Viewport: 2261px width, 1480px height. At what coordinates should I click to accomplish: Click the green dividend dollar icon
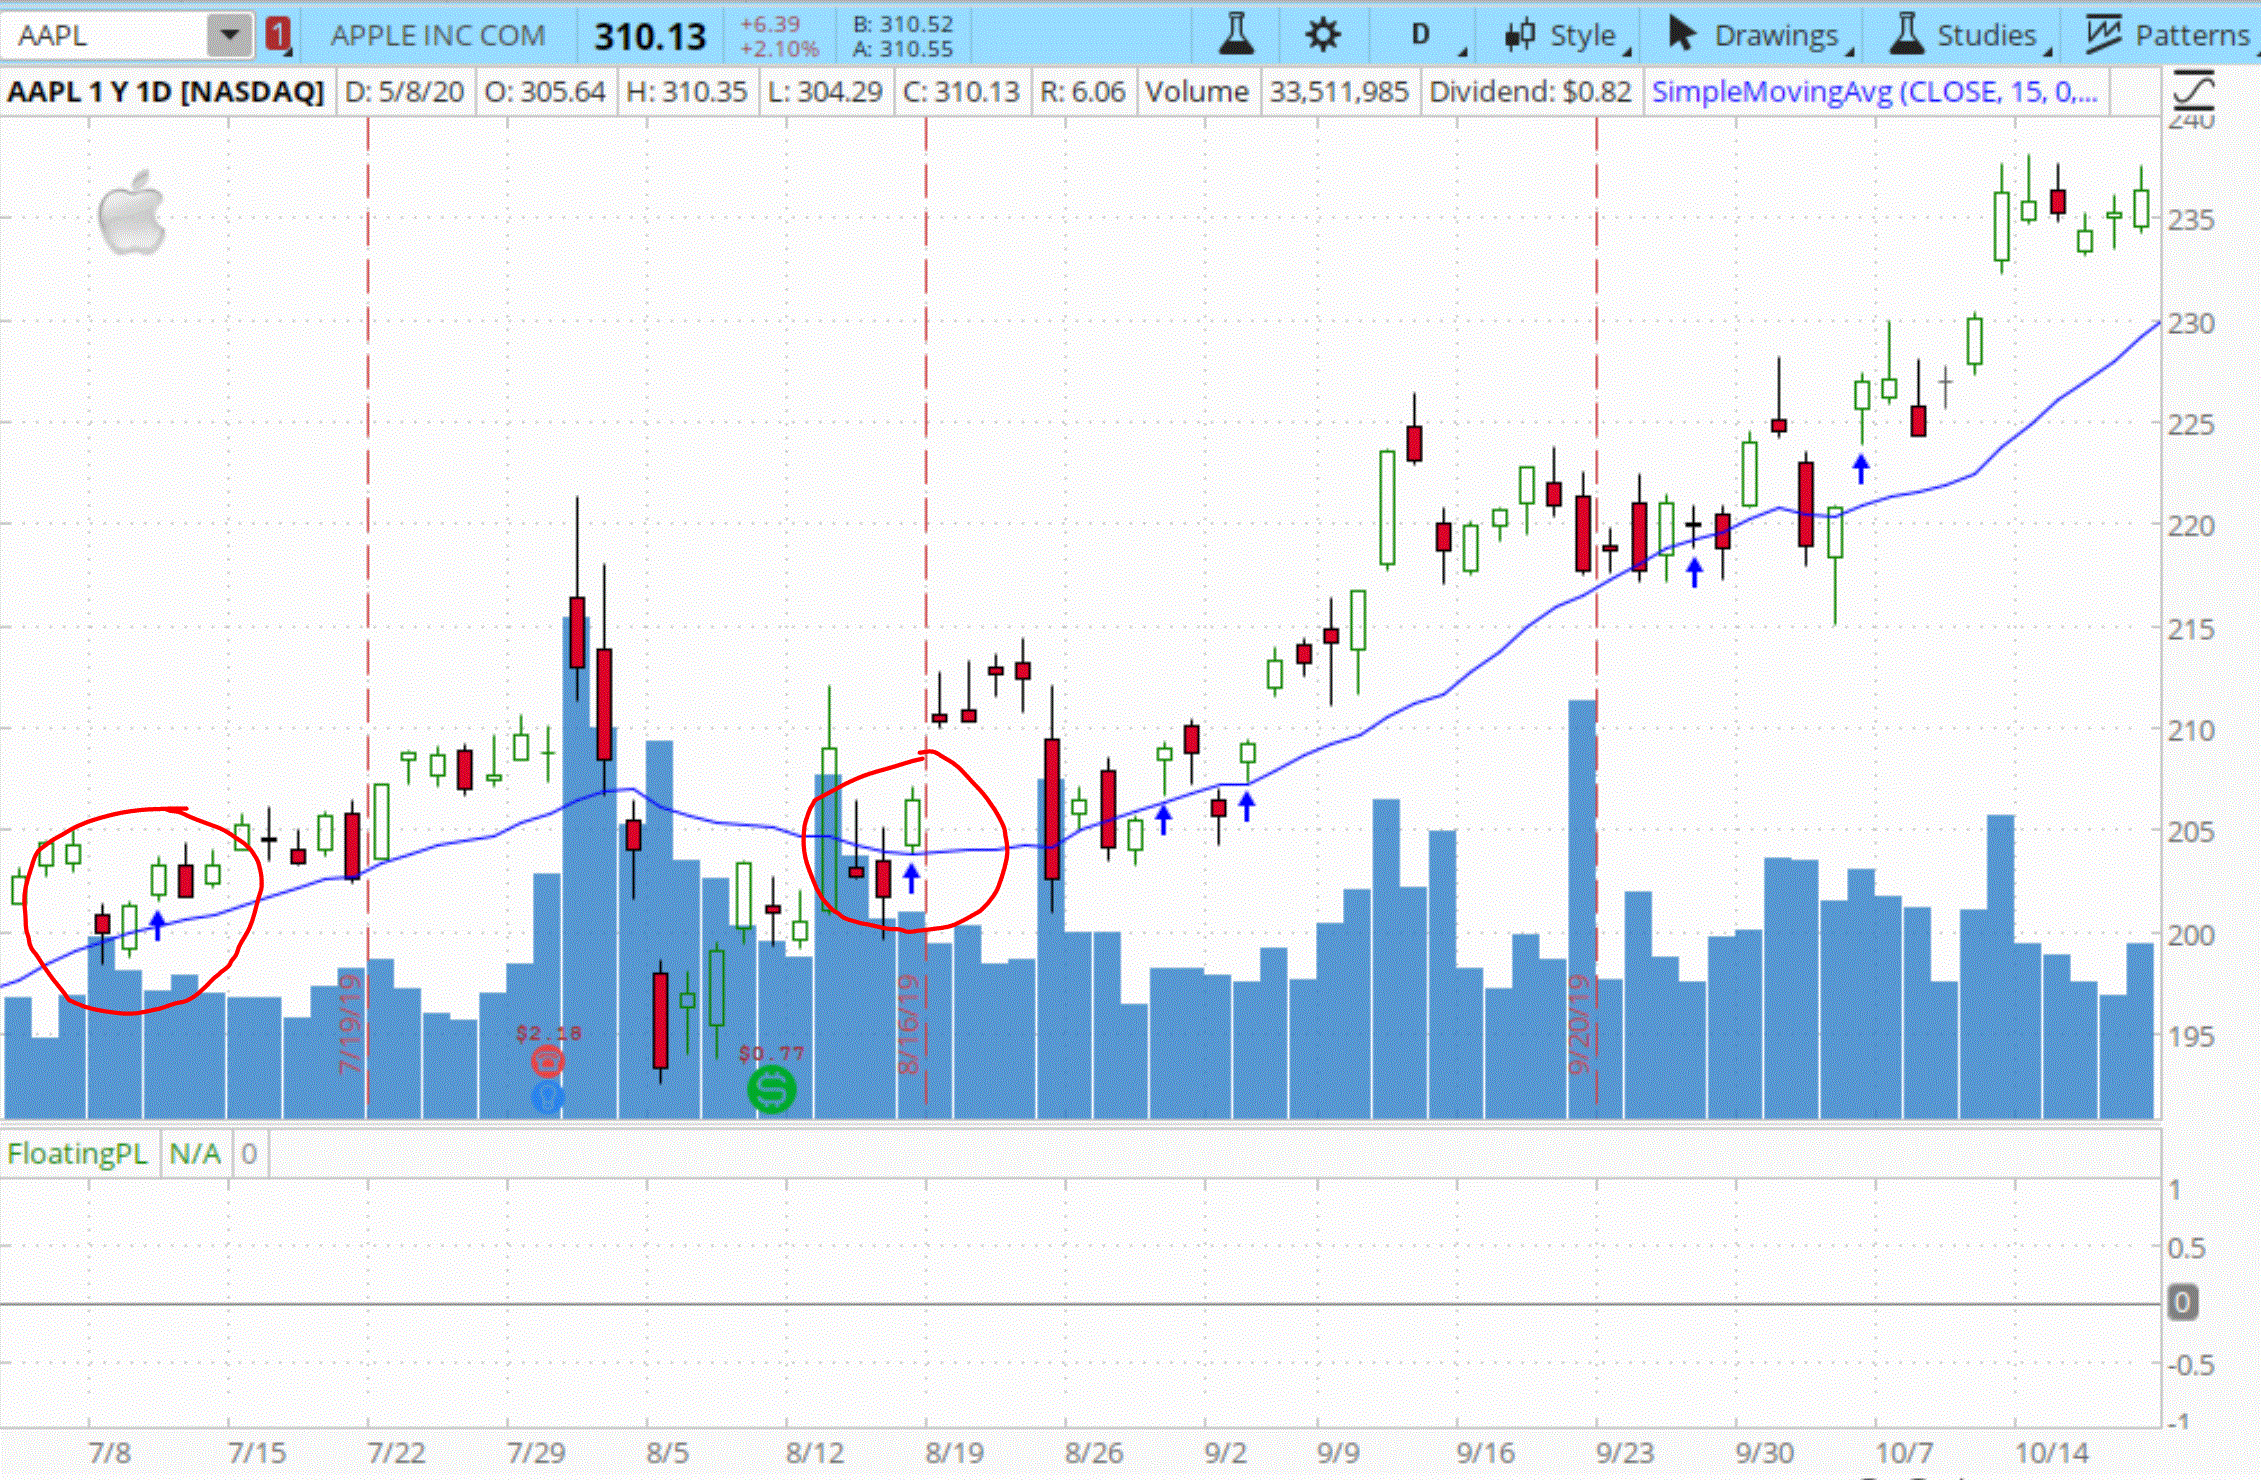tap(771, 1089)
